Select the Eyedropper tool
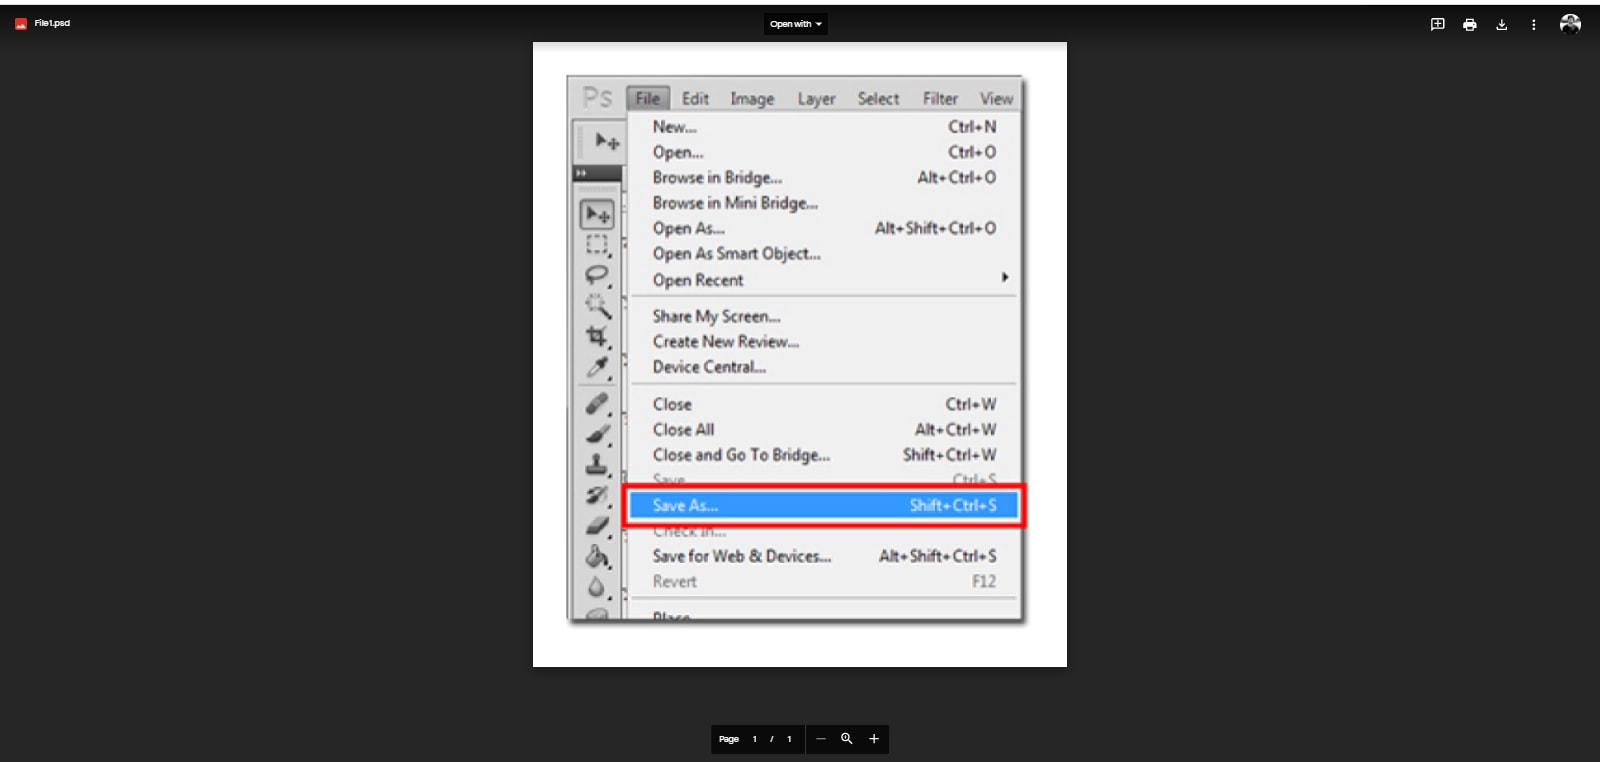The height and width of the screenshot is (762, 1600). tap(597, 367)
